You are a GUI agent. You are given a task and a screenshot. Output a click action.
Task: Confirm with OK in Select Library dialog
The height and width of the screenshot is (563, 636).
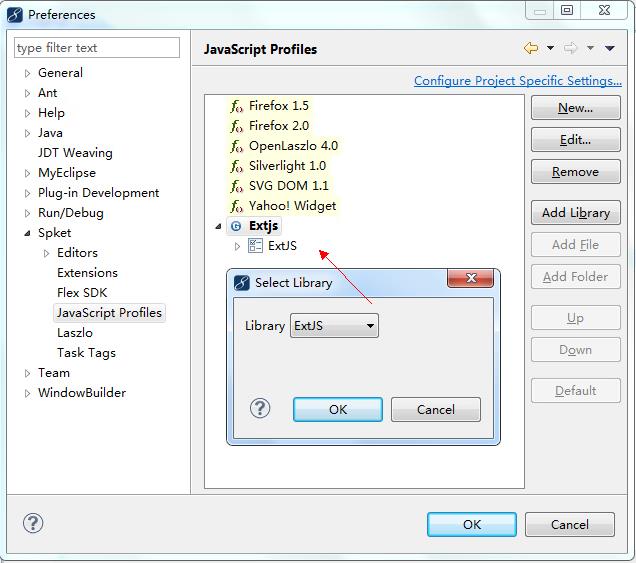tap(337, 409)
